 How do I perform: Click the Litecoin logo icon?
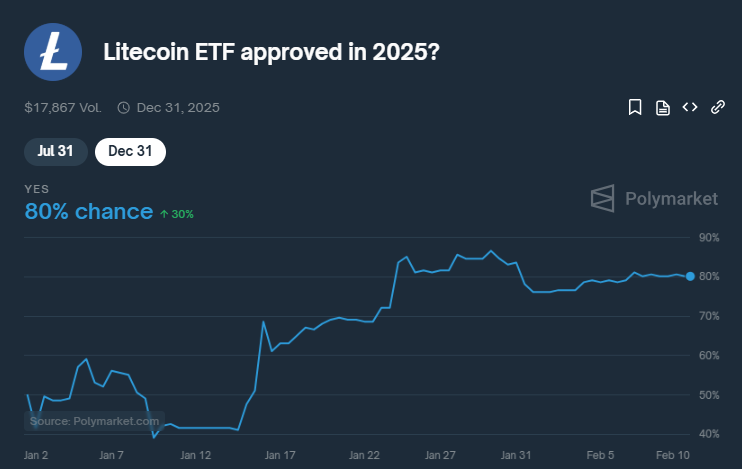coord(53,52)
